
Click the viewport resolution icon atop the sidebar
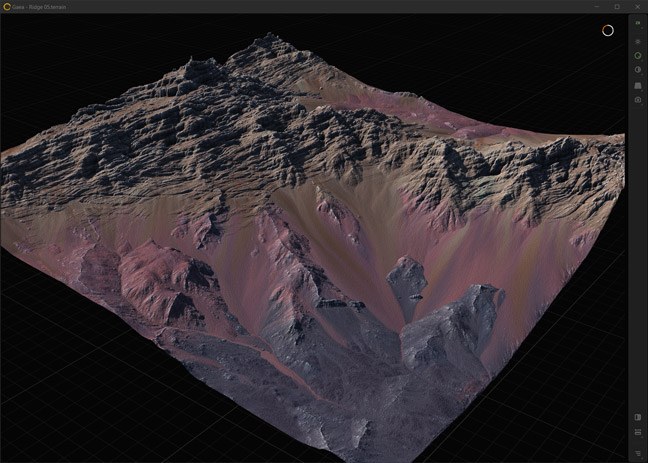coord(638,21)
